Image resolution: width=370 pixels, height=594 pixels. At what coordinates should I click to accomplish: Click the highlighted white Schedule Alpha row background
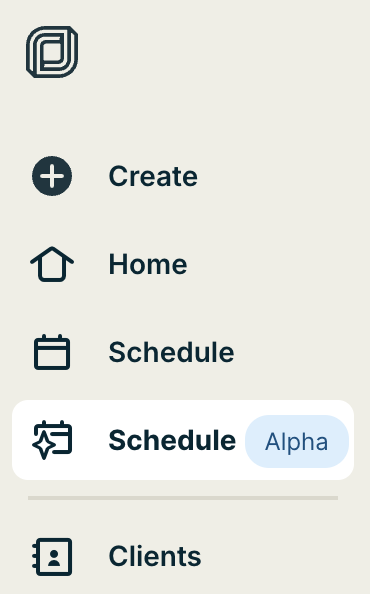[x=183, y=440]
